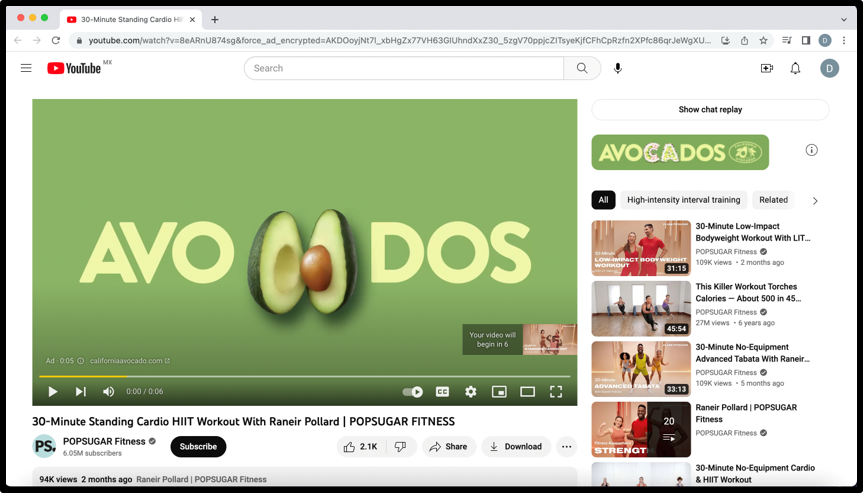Reload the page in Chrome

tap(56, 40)
